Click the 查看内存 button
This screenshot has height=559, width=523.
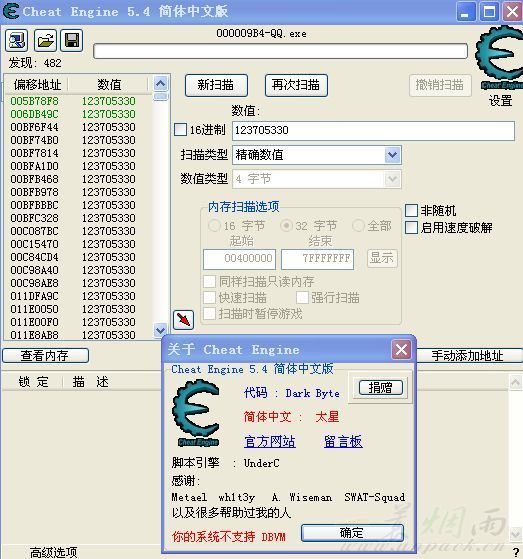click(x=45, y=355)
